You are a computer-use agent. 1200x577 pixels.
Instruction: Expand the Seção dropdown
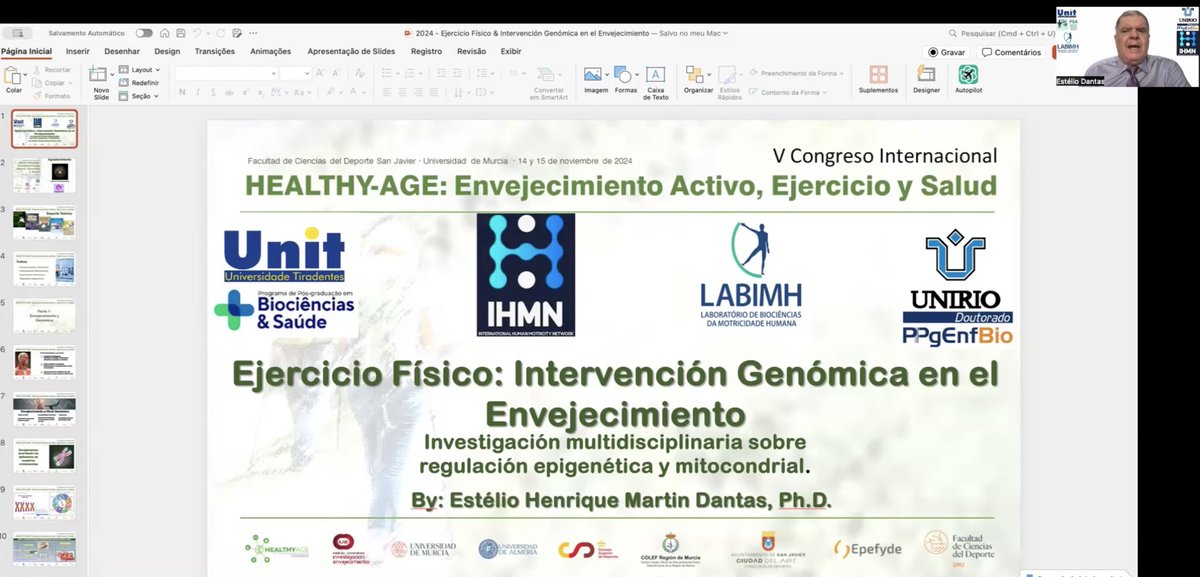click(x=138, y=96)
